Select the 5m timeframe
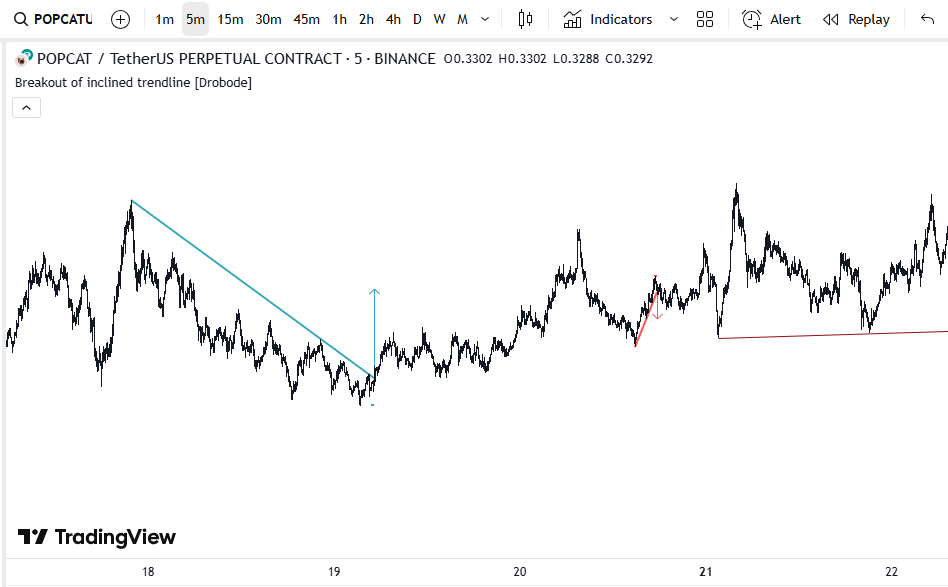Viewport: 948px width, 587px height. tap(195, 19)
